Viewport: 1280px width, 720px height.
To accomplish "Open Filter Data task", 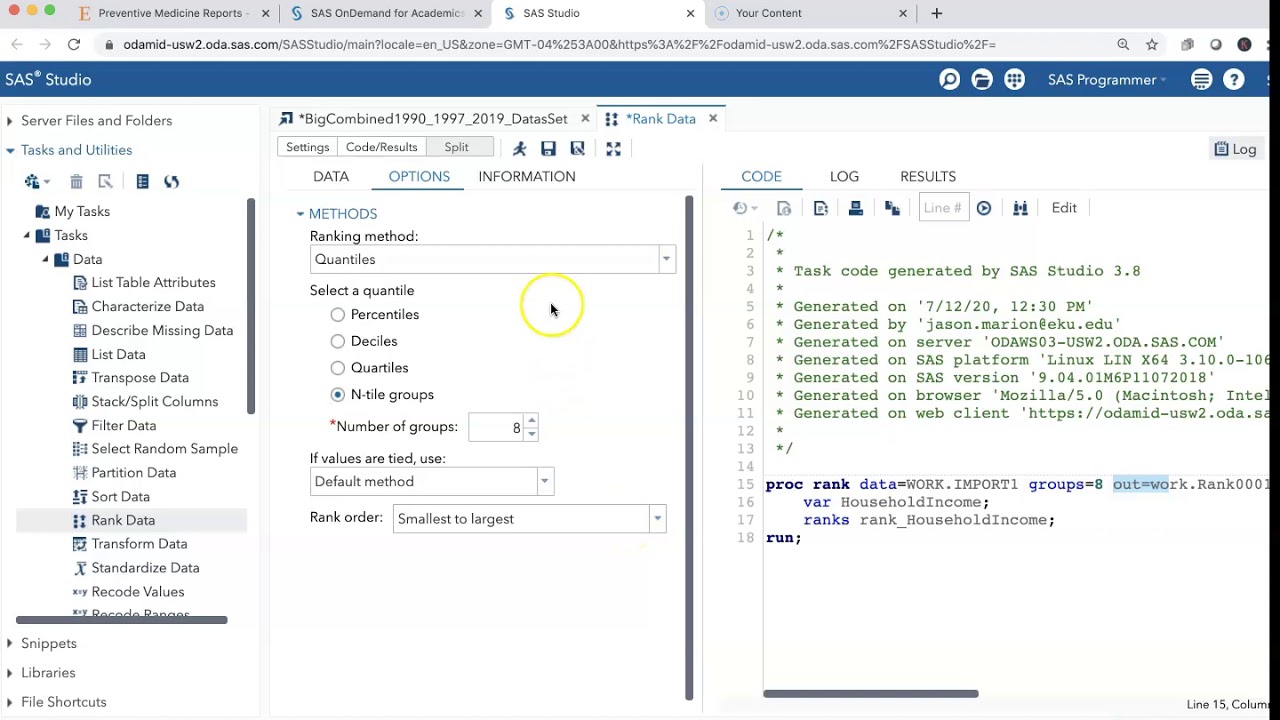I will [x=123, y=425].
